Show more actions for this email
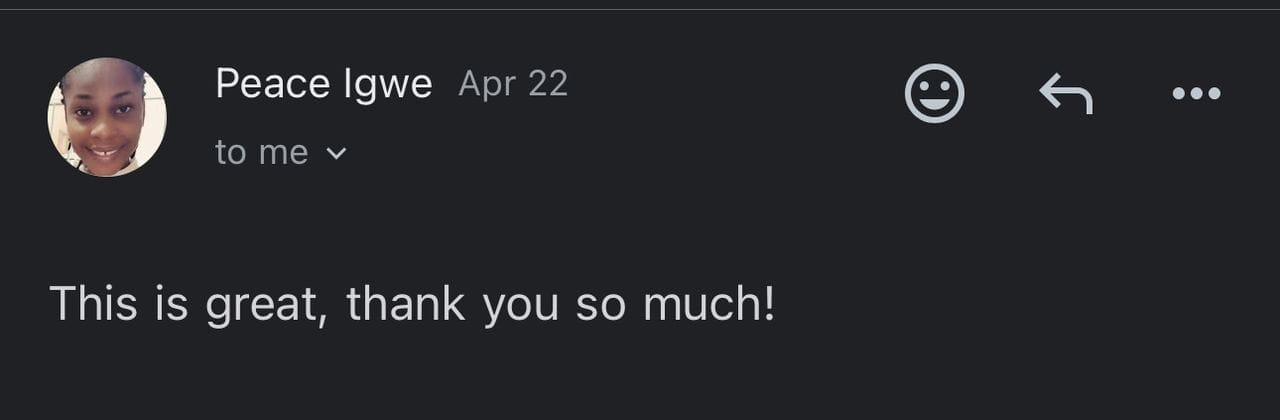1280x420 pixels. [x=1196, y=94]
